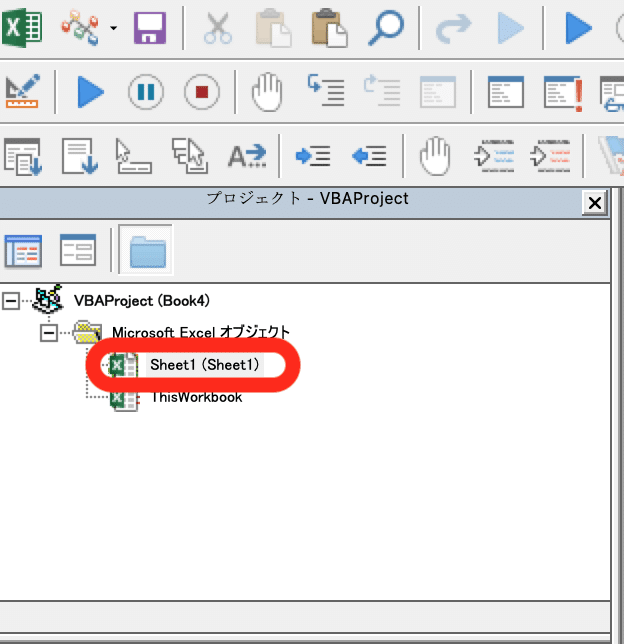Open Find with the magnifier icon

pyautogui.click(x=386, y=28)
